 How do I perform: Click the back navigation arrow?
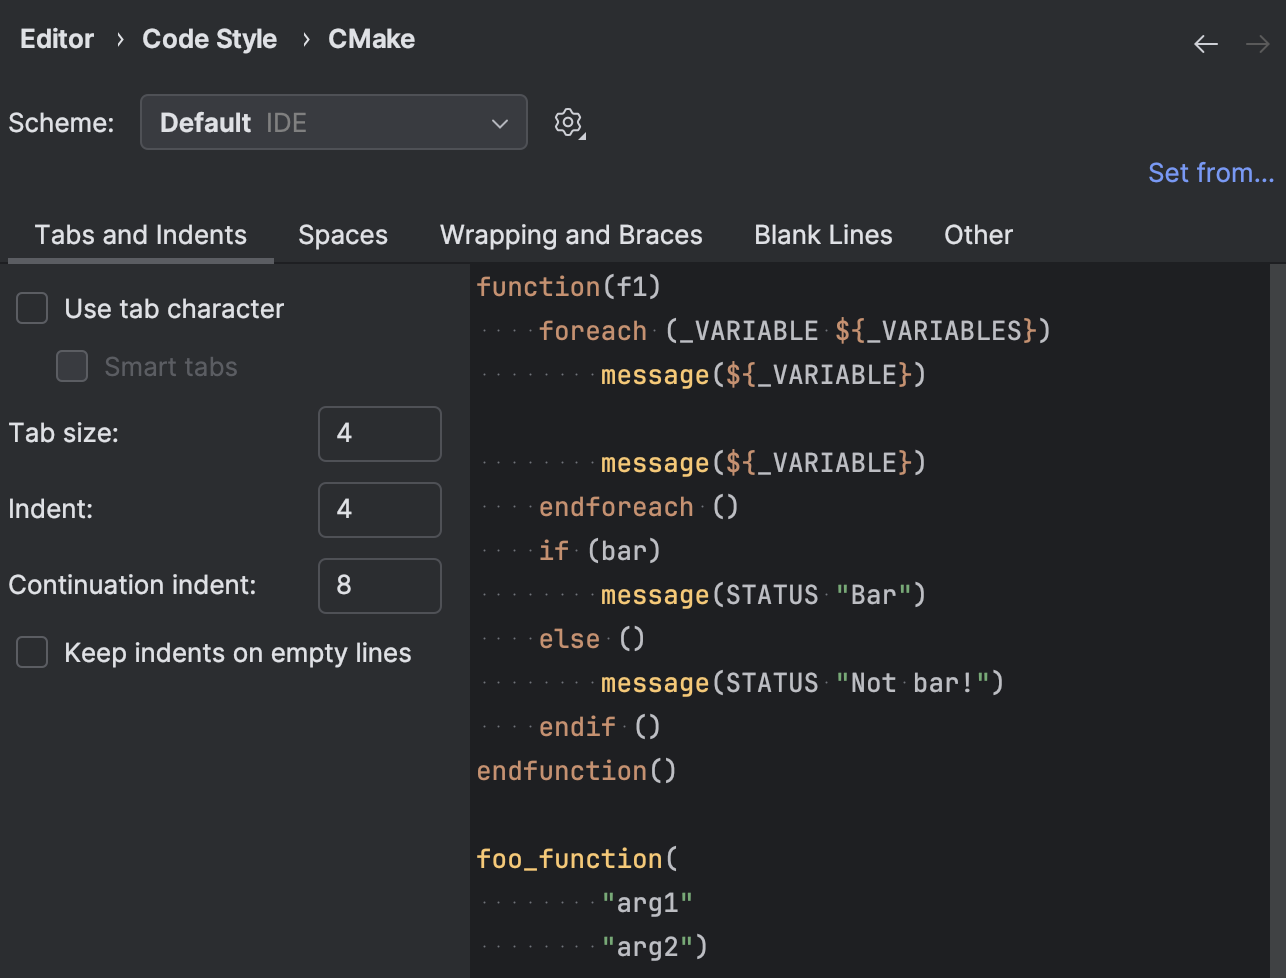click(1205, 44)
